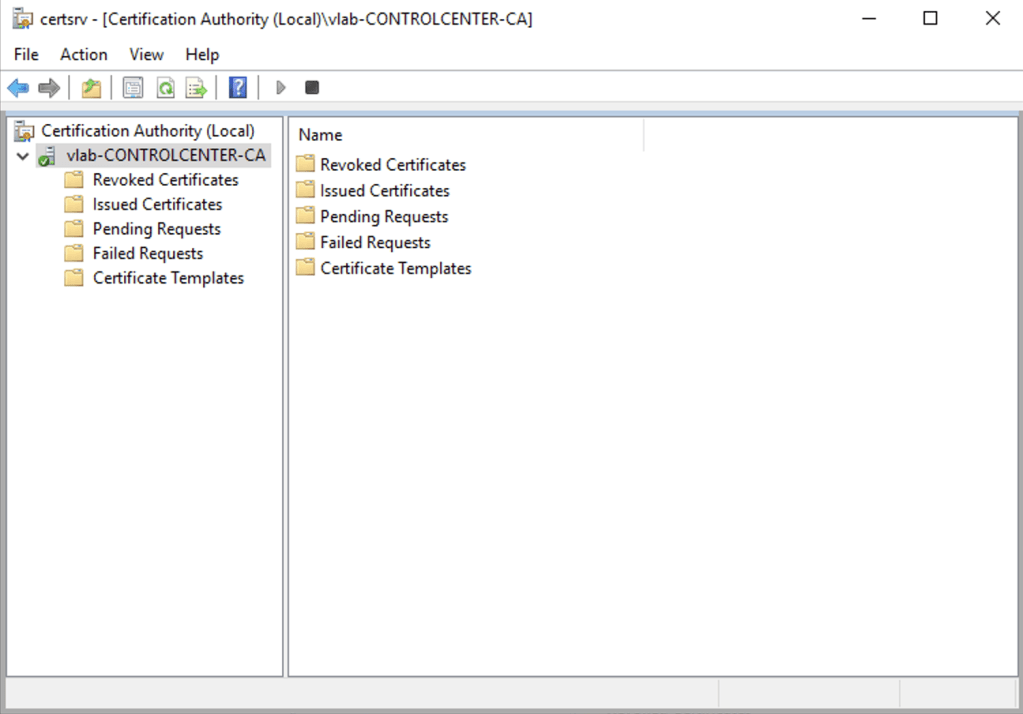Image resolution: width=1023 pixels, height=714 pixels.
Task: Select Certification Authority (Local) root node
Action: click(x=147, y=131)
